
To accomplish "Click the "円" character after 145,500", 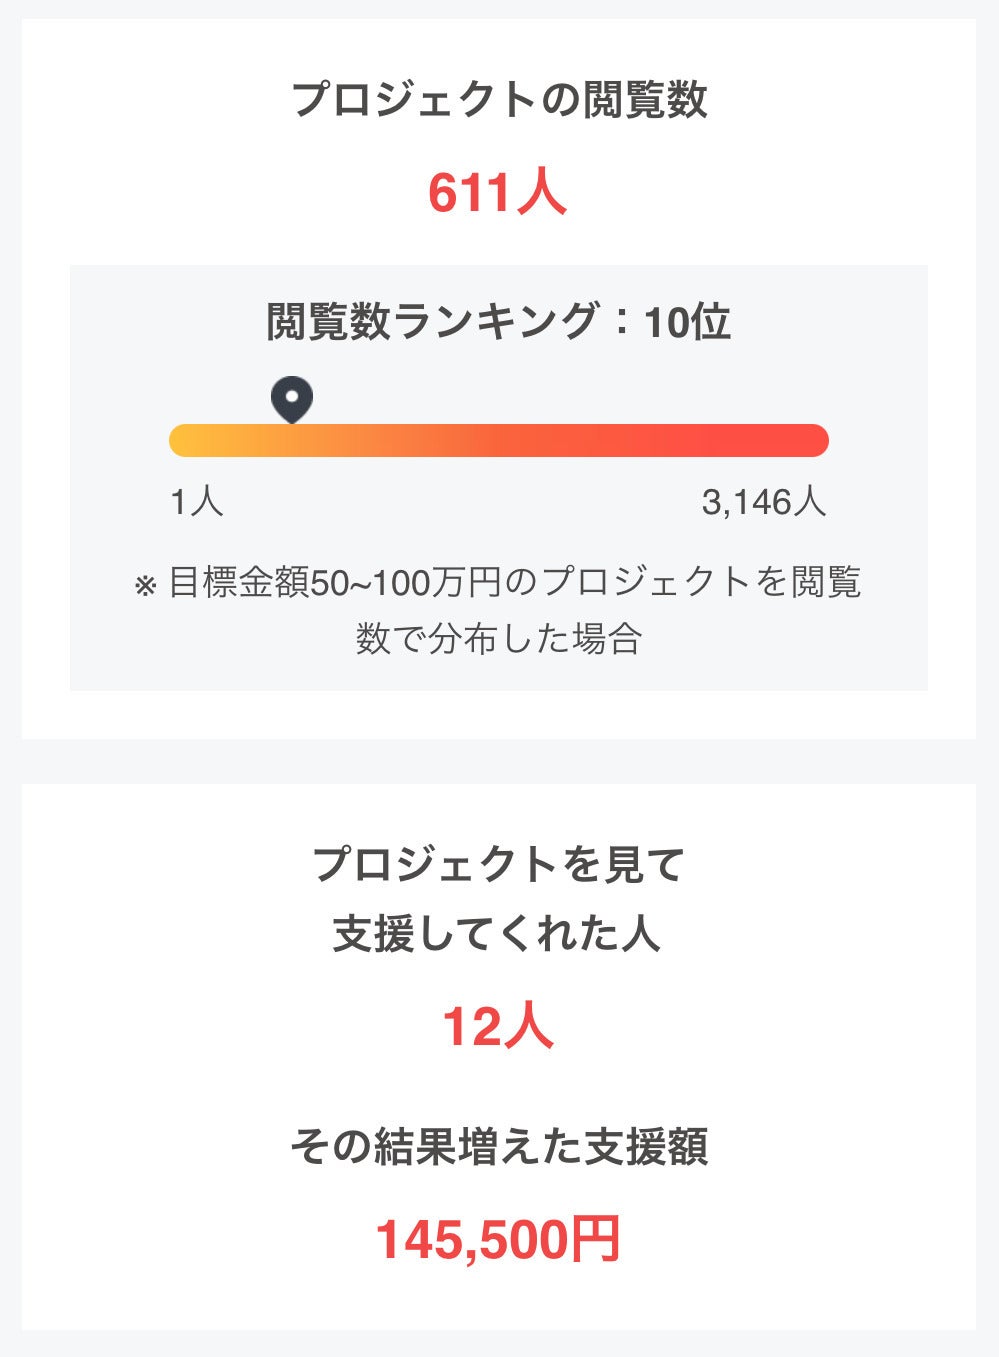I will pyautogui.click(x=595, y=1239).
